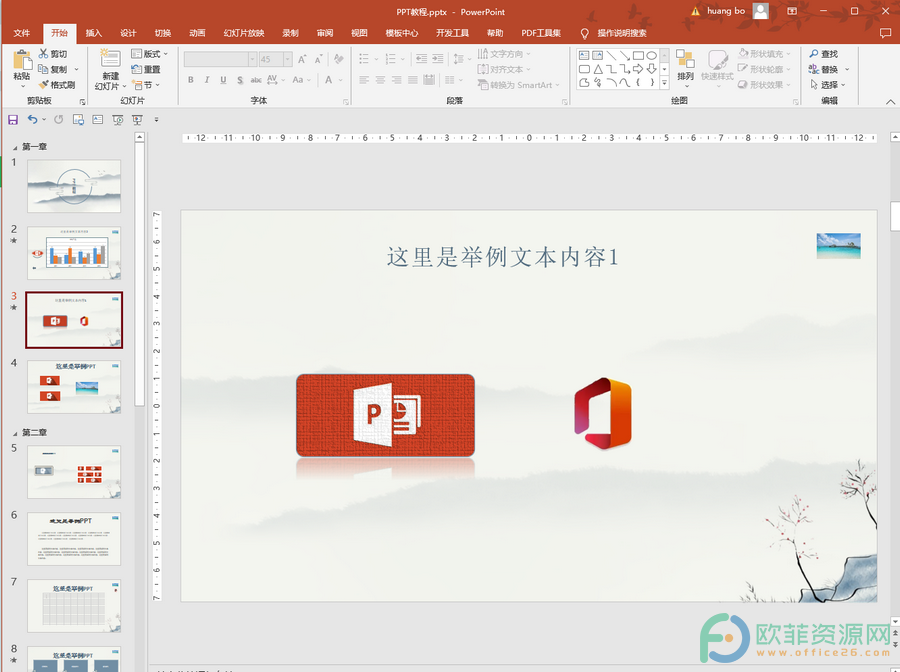This screenshot has width=900, height=672.
Task: Switch to the 插入 (Insert) tab
Action: coord(94,33)
